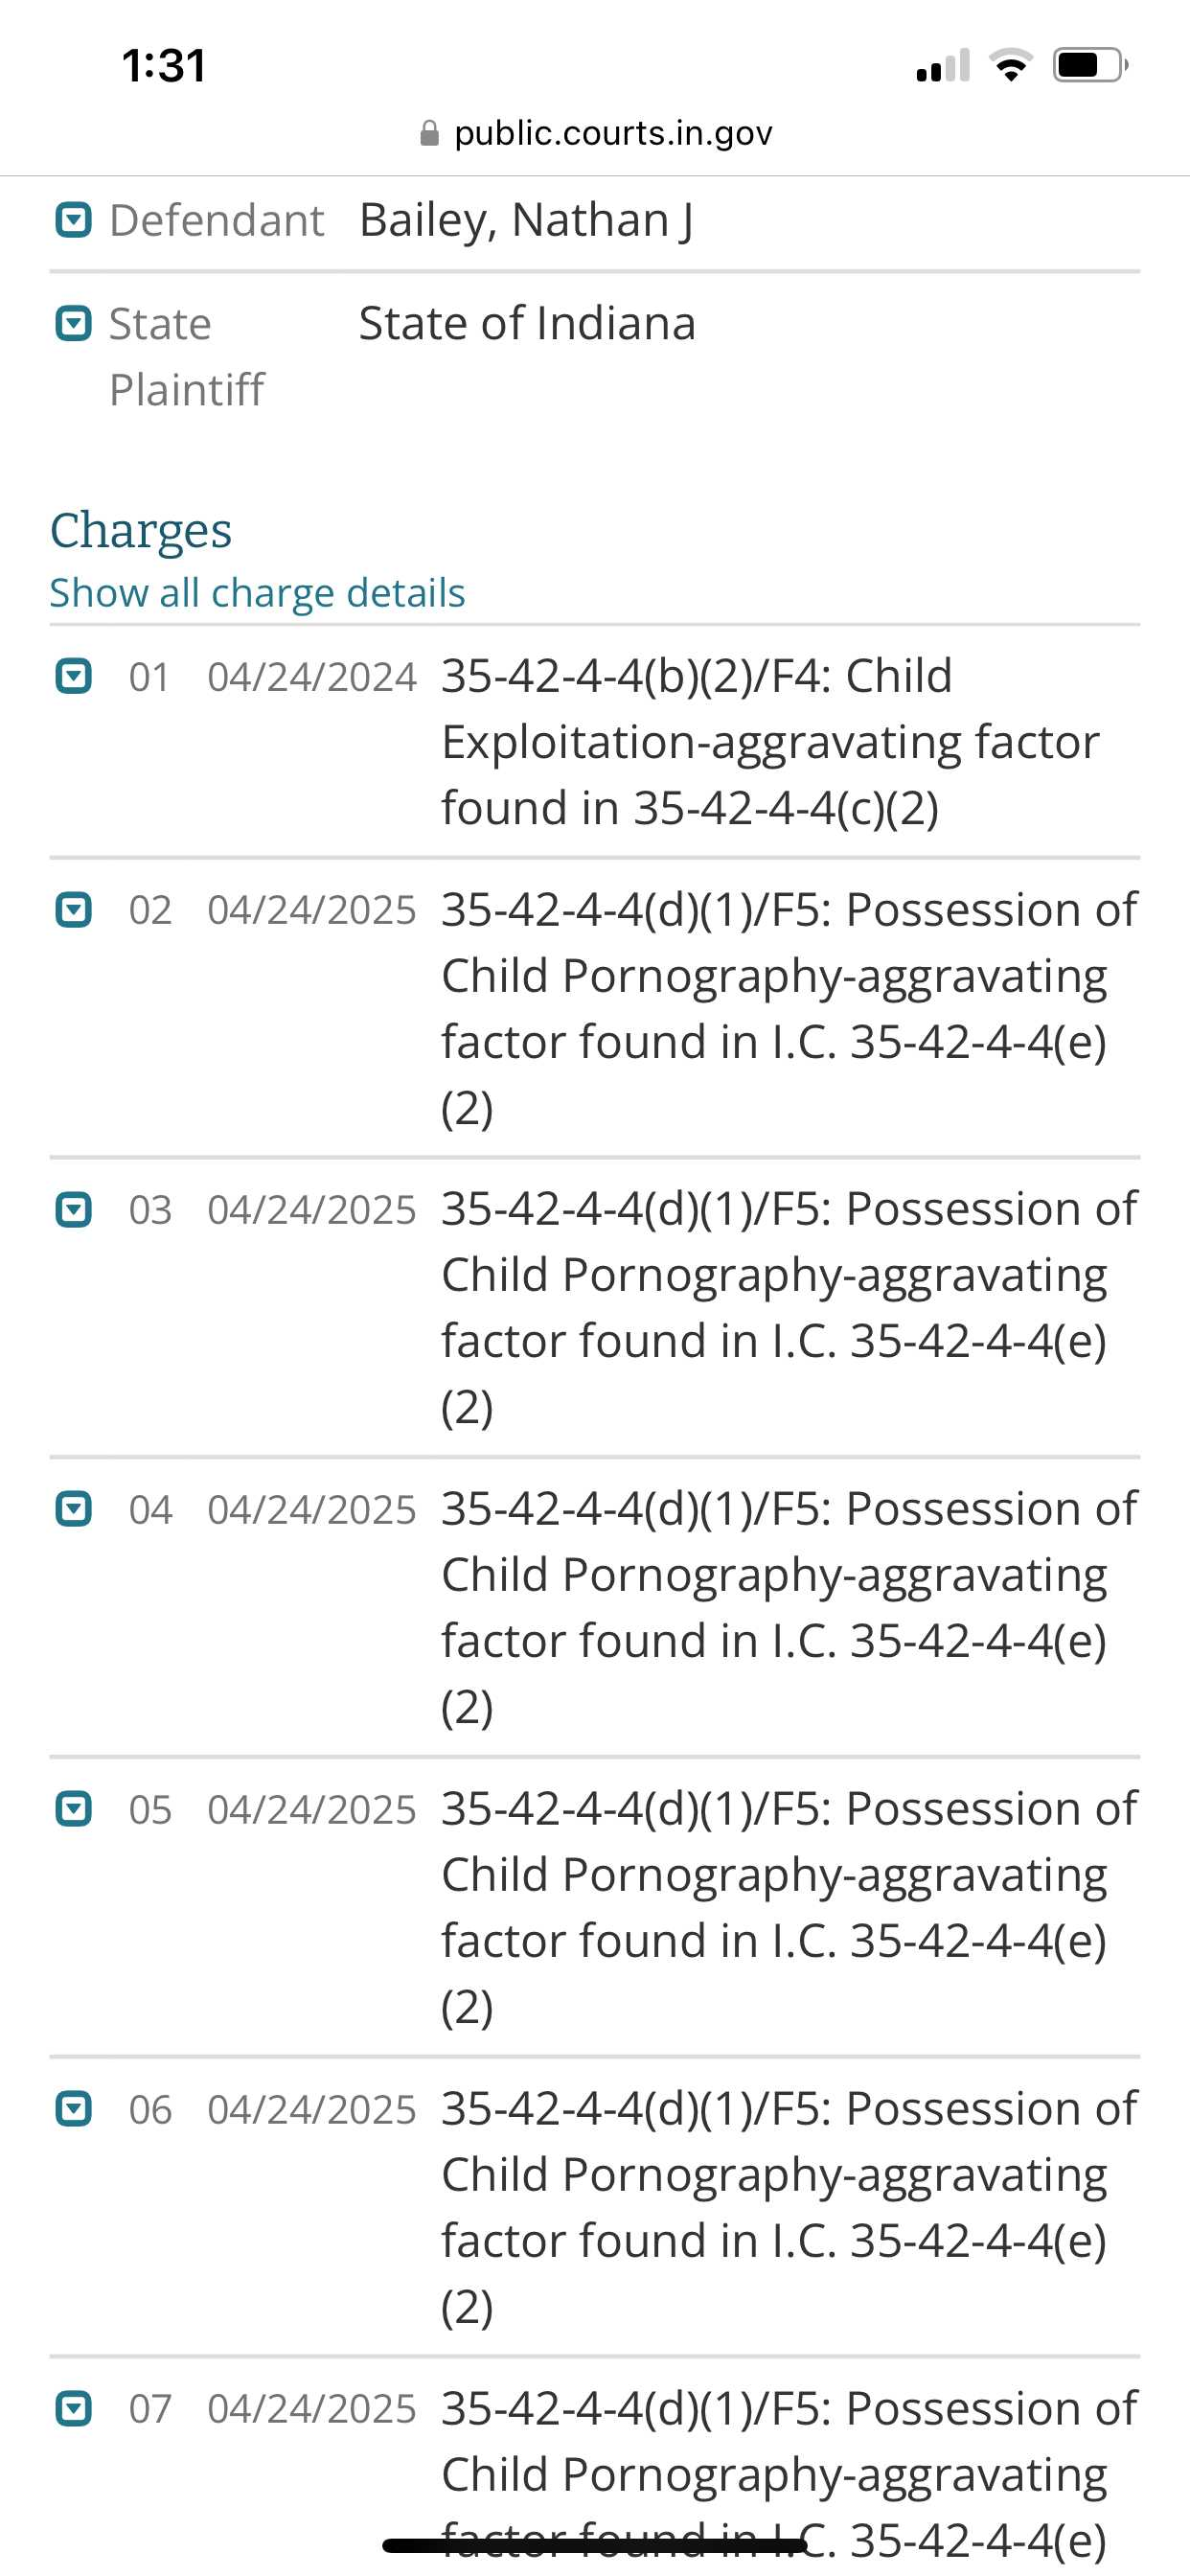1190x2576 pixels.
Task: Tap the cellular signal bars icon
Action: coord(942,65)
